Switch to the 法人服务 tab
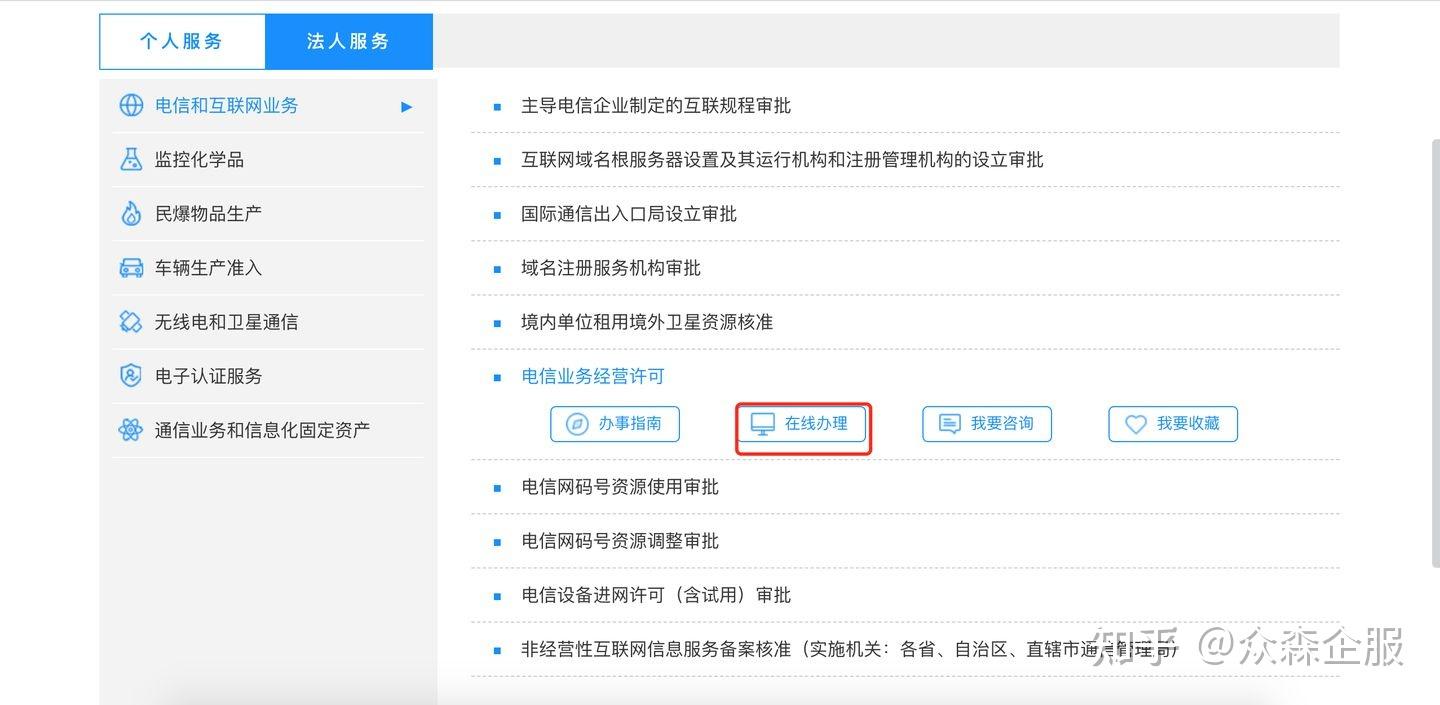This screenshot has height=705, width=1440. coord(348,41)
